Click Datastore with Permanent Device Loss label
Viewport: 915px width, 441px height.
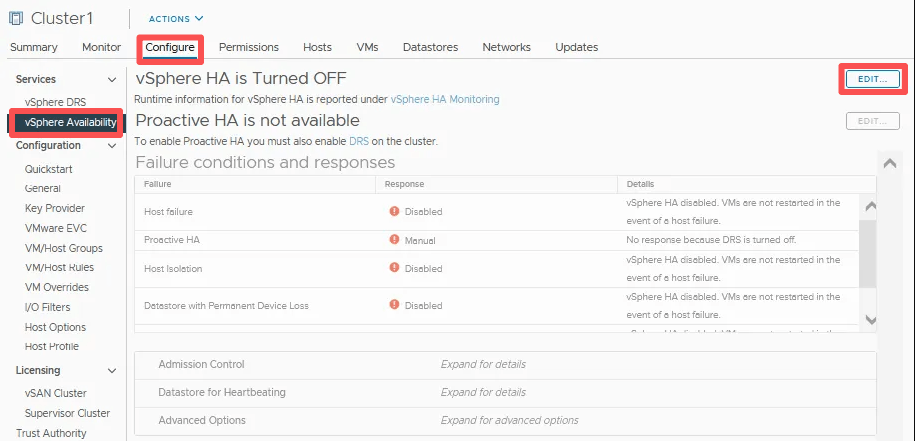coord(226,305)
